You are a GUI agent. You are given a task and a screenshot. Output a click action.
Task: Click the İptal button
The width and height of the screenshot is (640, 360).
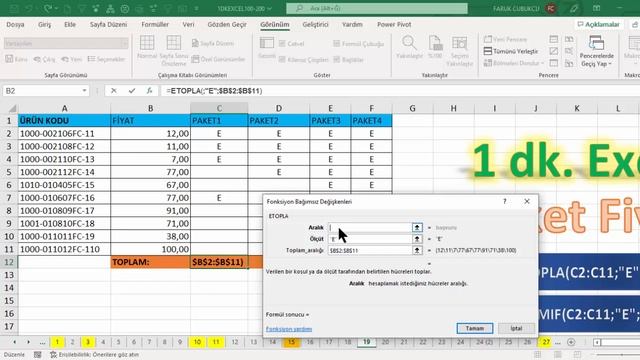(516, 328)
